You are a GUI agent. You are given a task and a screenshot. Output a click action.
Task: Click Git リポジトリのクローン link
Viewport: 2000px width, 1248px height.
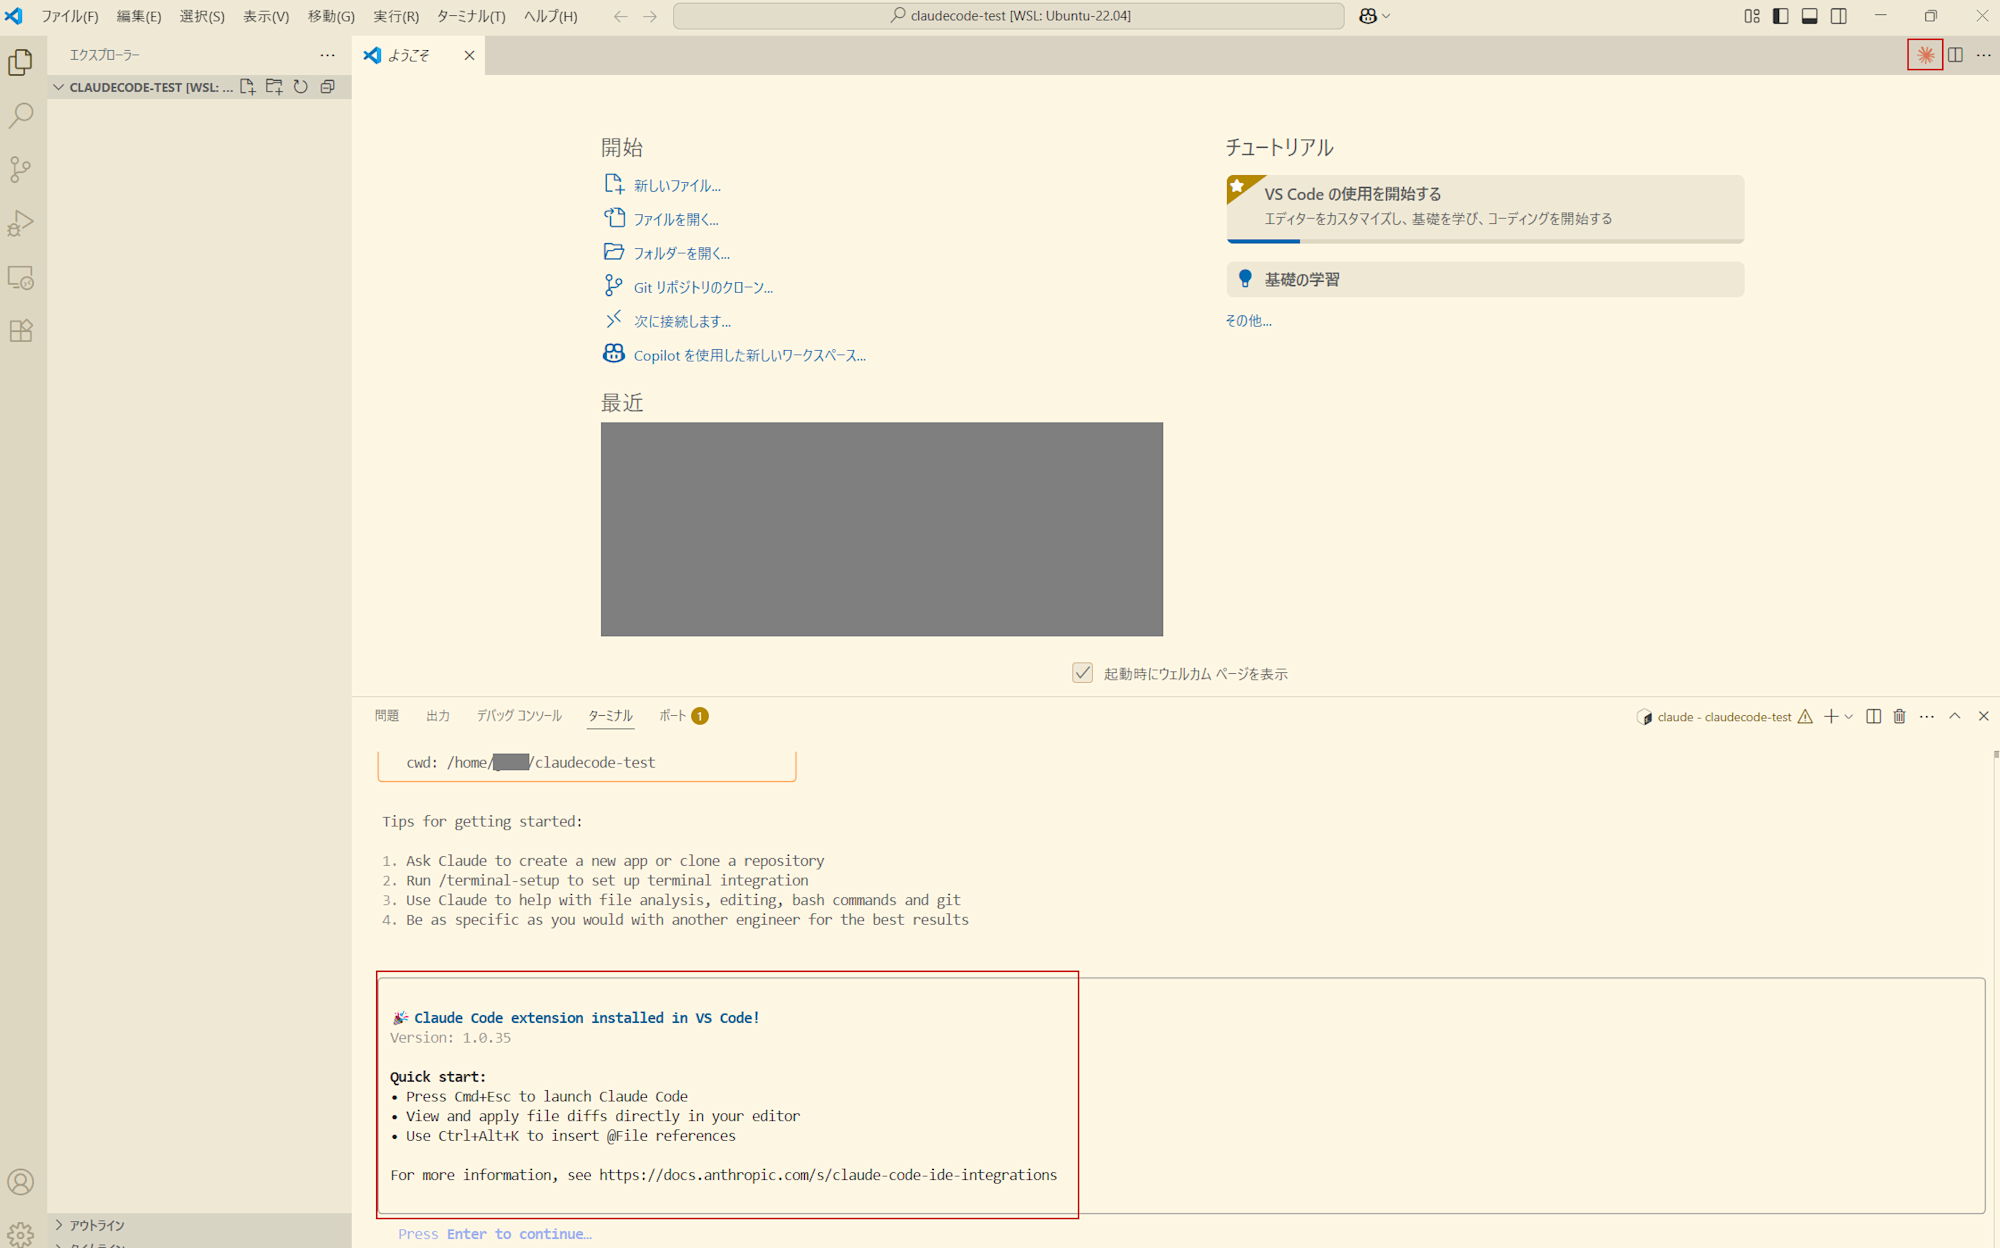click(x=703, y=287)
